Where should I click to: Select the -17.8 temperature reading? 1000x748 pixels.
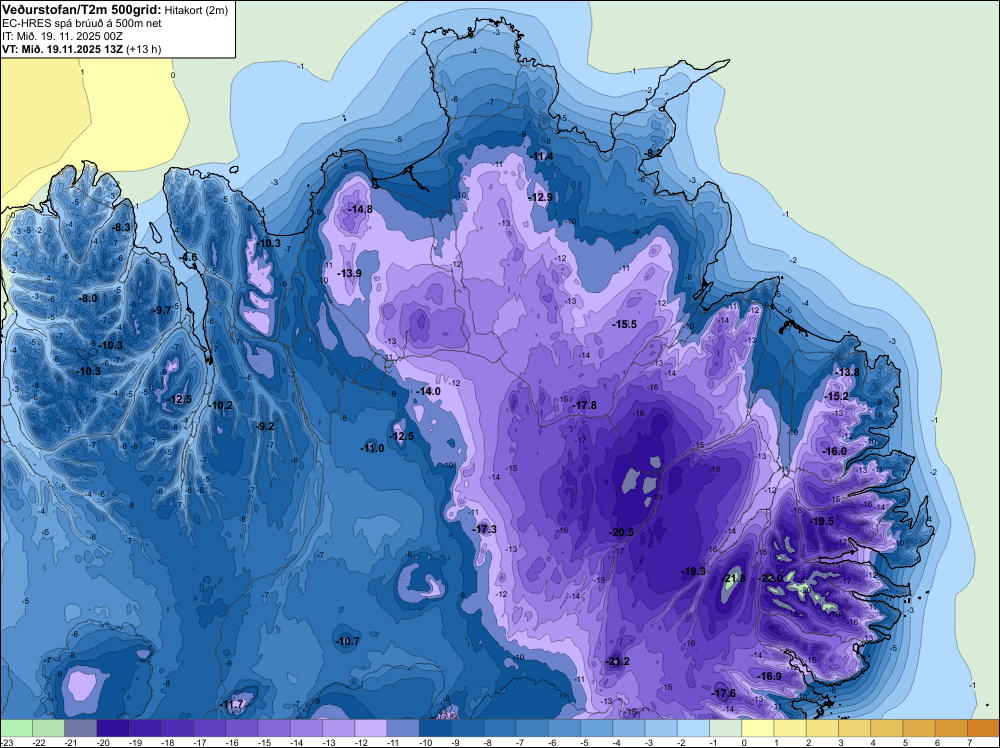[x=584, y=405]
